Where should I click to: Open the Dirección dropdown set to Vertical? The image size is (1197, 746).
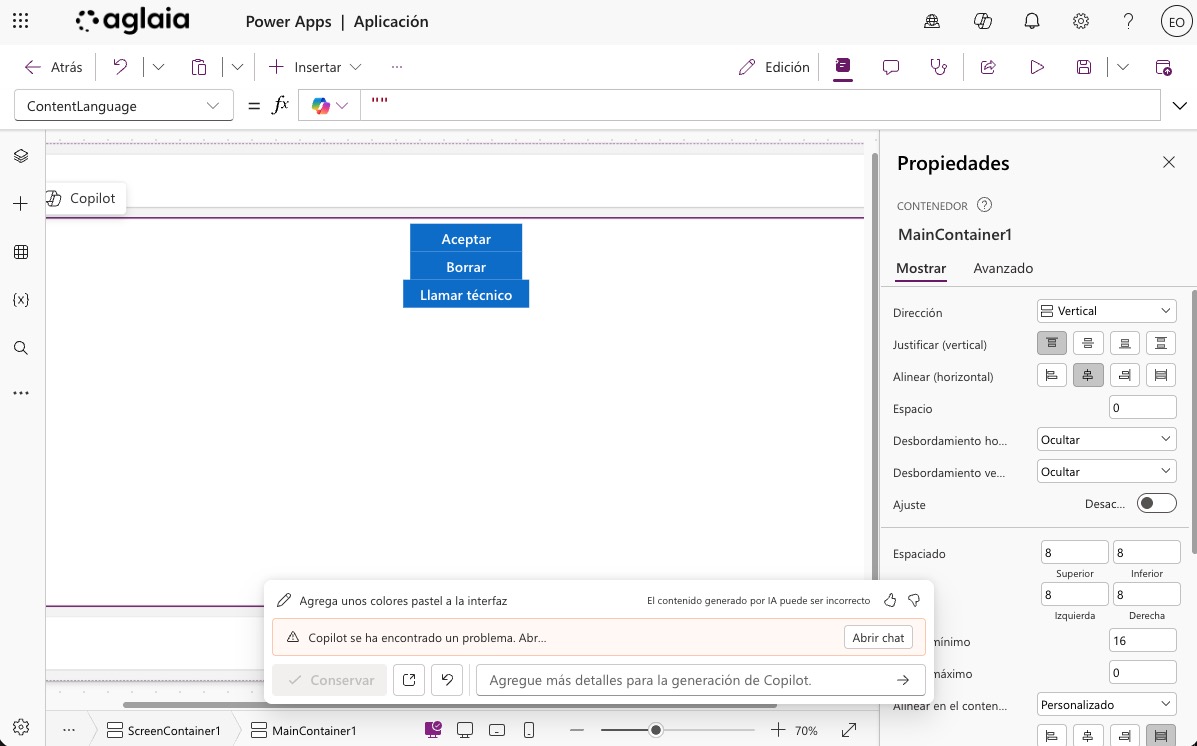pos(1105,310)
